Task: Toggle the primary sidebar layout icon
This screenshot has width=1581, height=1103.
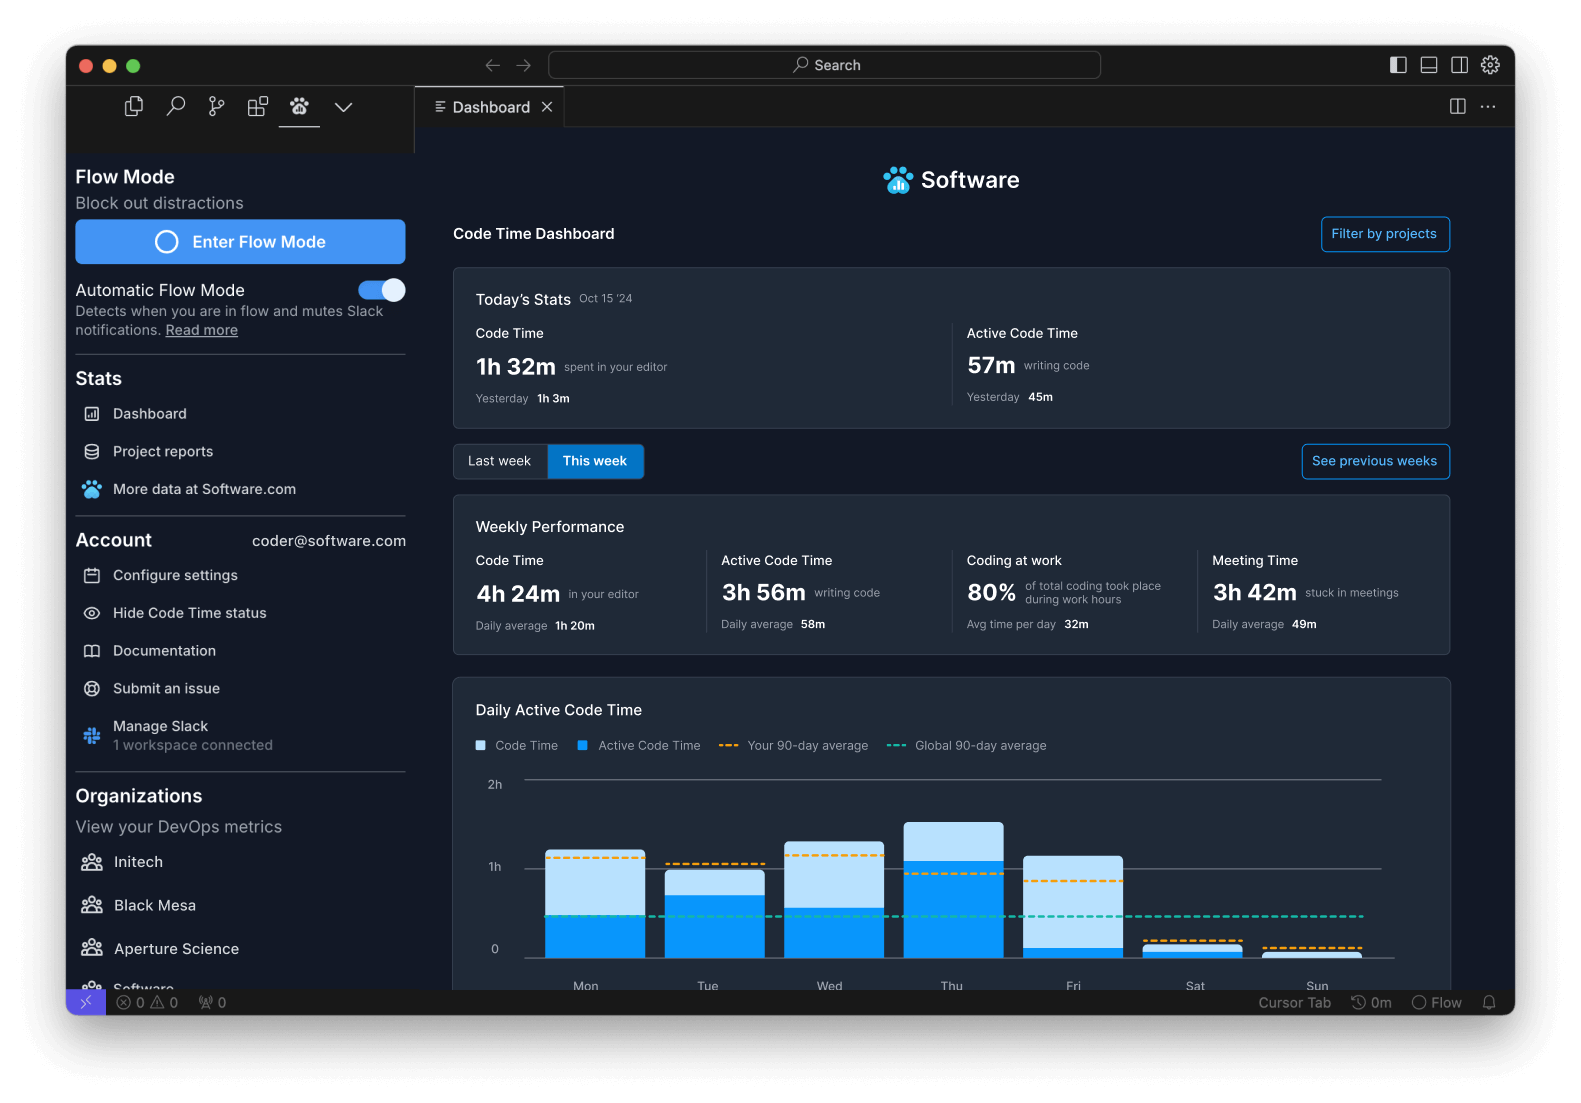Action: (1398, 65)
